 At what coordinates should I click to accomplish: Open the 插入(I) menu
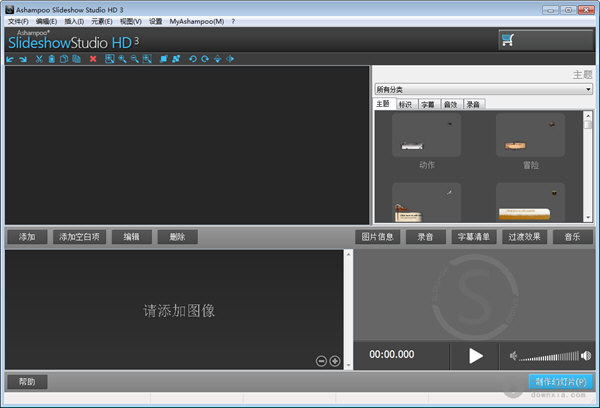74,21
